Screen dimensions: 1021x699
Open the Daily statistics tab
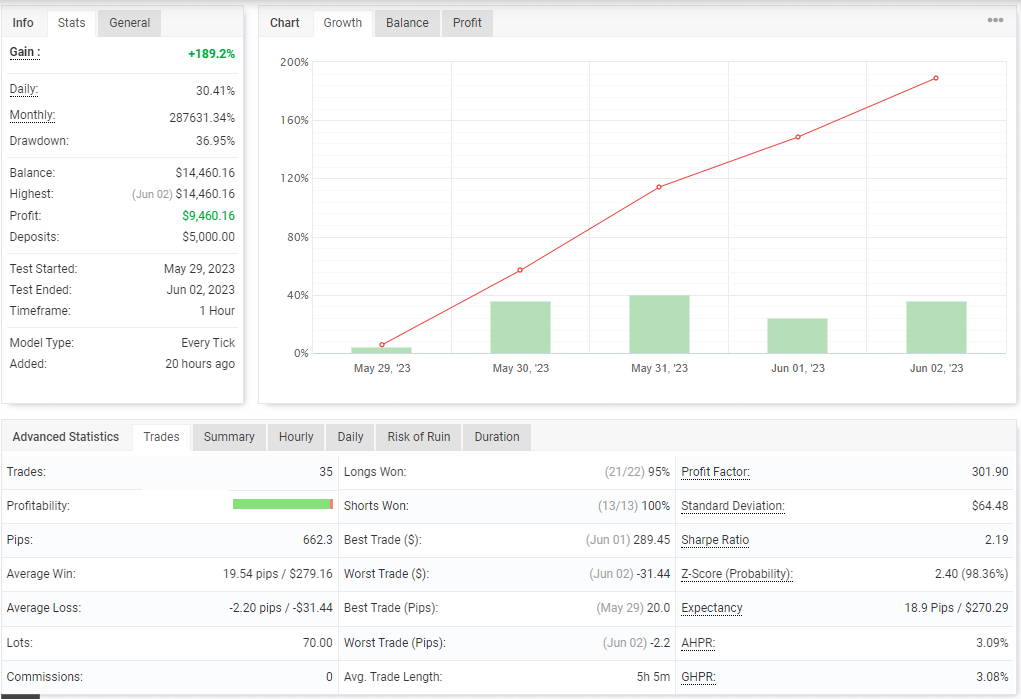[x=350, y=437]
